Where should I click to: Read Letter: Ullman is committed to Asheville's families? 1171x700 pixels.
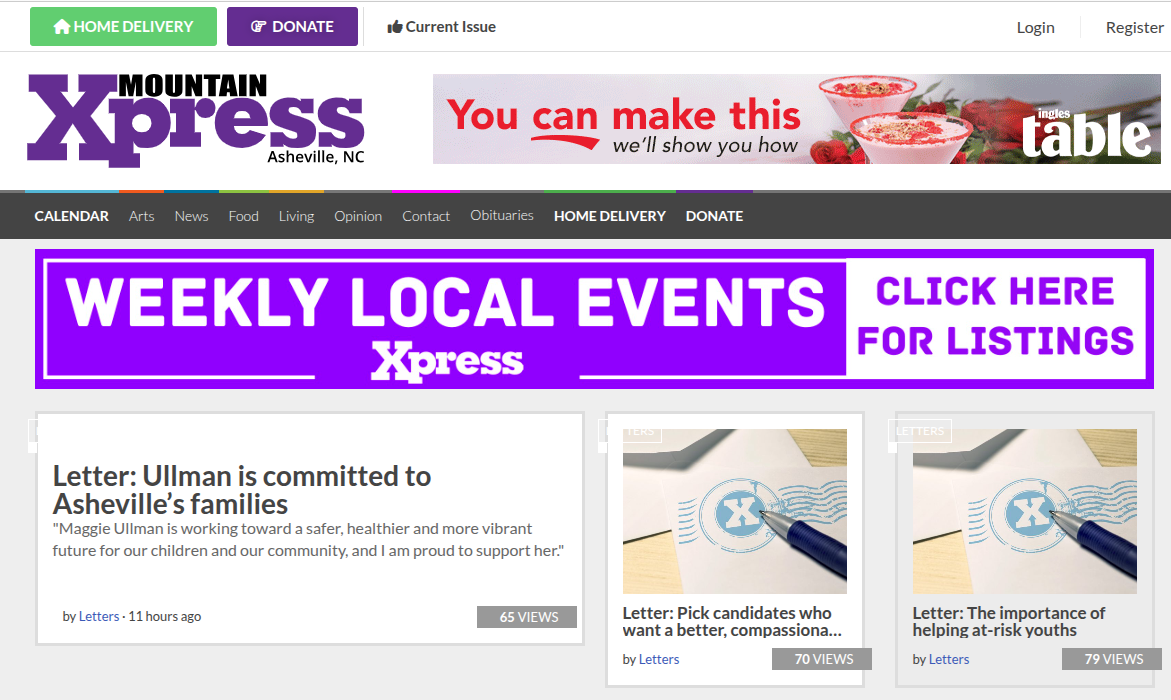coord(242,490)
